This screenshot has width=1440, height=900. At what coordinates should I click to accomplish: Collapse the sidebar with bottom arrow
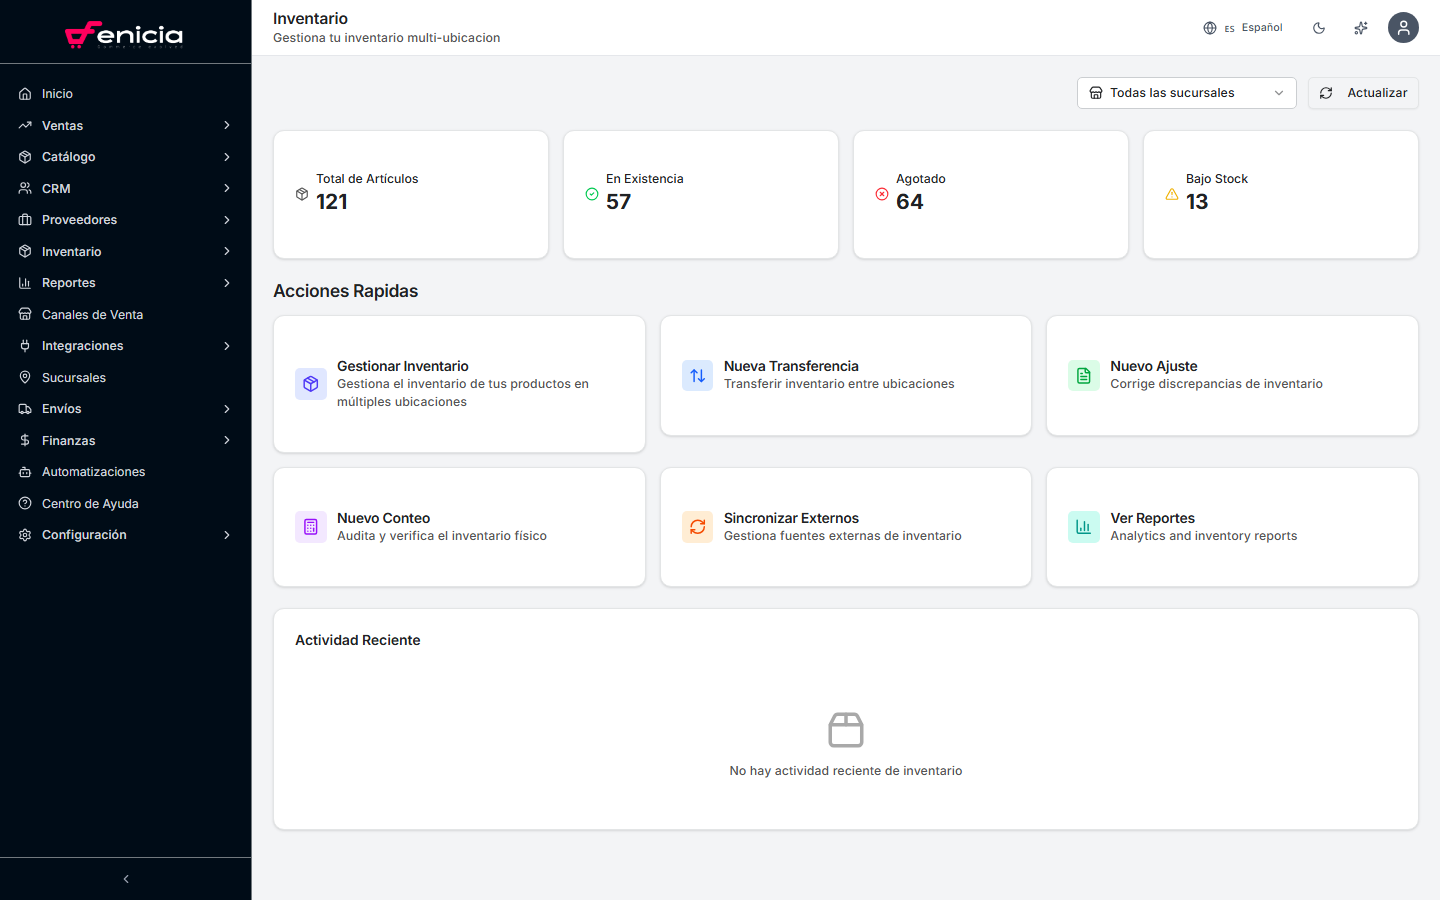click(x=126, y=879)
